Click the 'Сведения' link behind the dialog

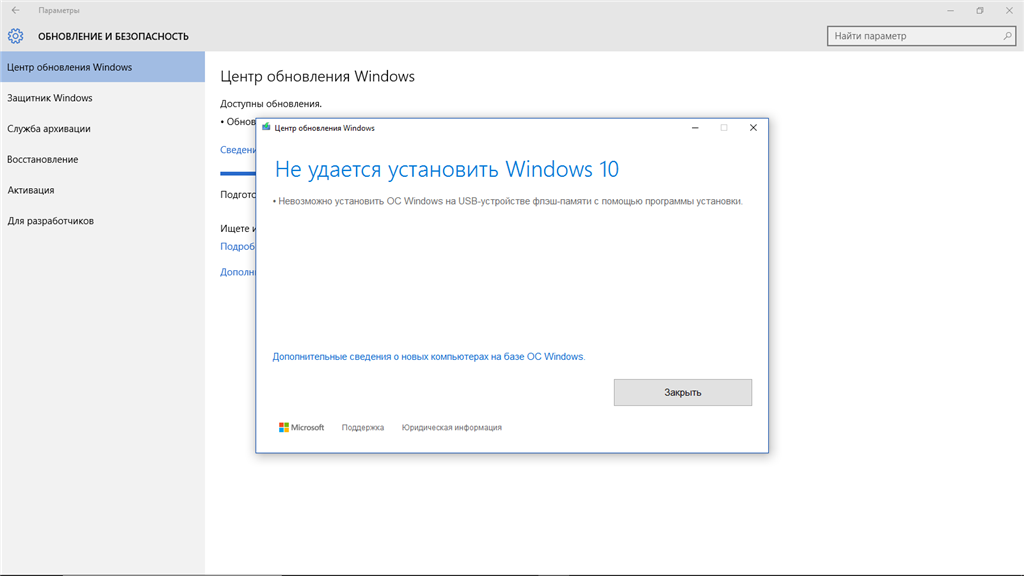(238, 150)
